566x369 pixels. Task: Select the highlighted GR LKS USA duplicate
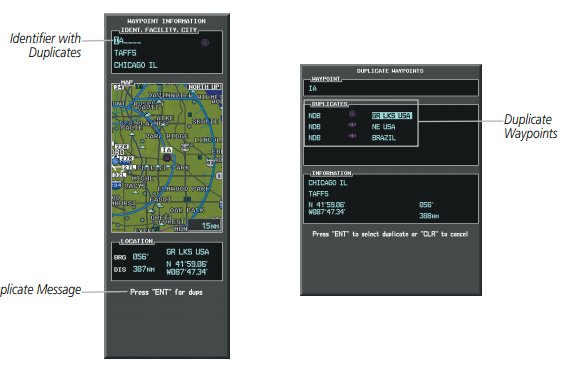(x=392, y=116)
